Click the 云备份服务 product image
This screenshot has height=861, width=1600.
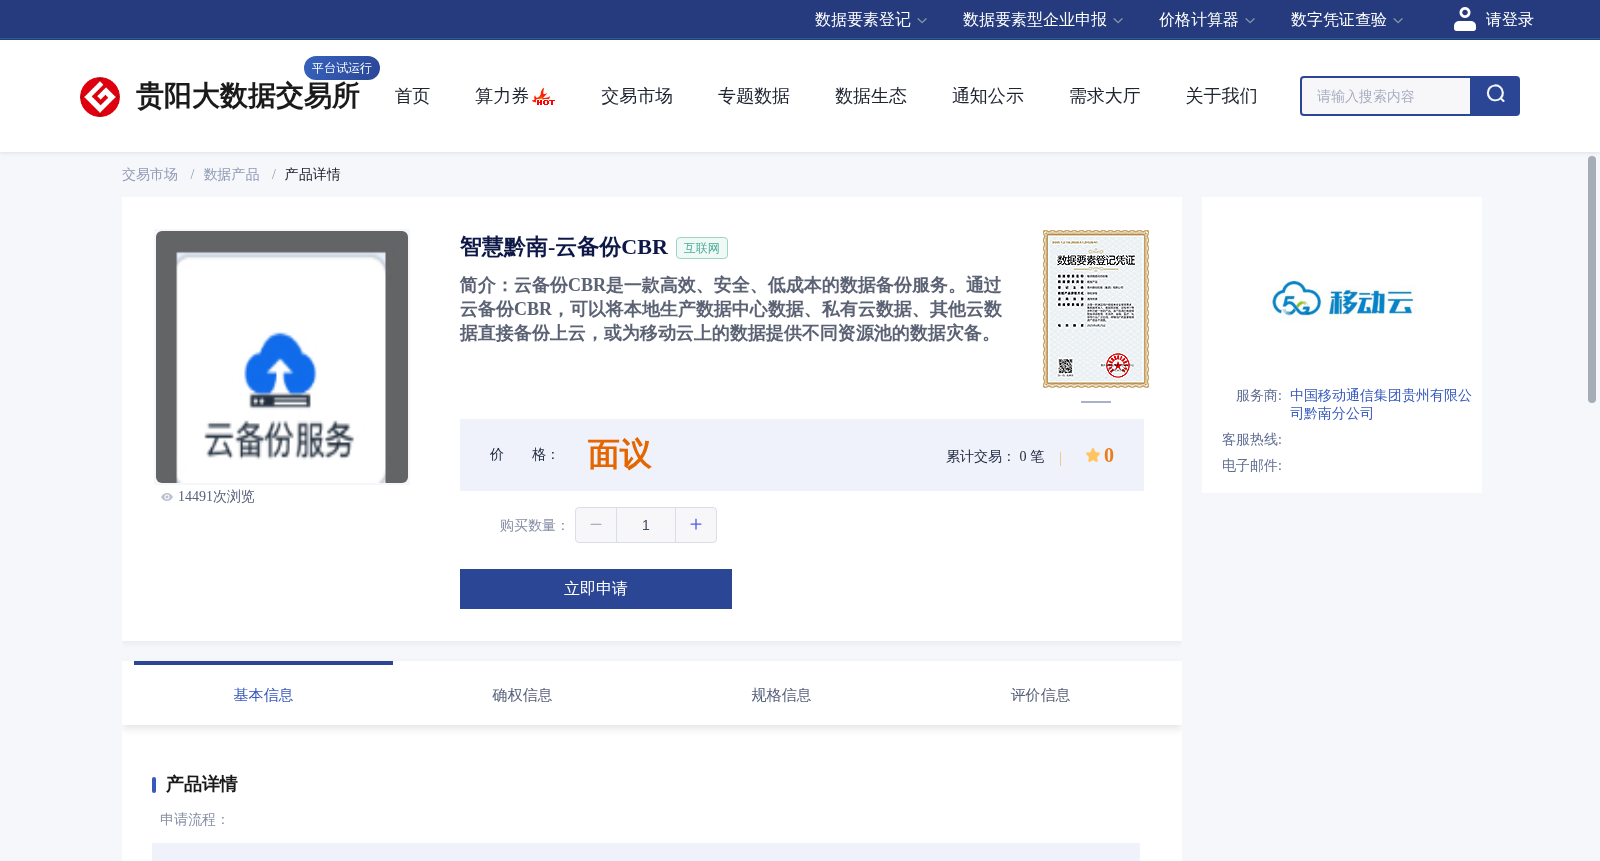pos(282,357)
